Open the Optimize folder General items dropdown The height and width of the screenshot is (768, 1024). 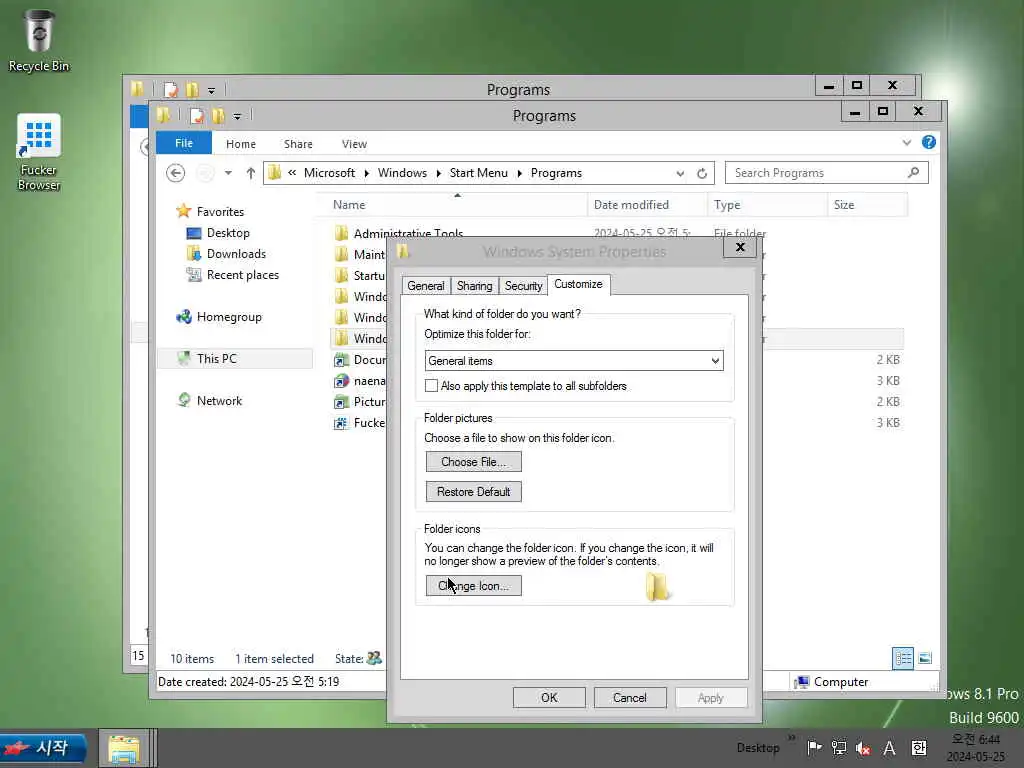tap(574, 360)
